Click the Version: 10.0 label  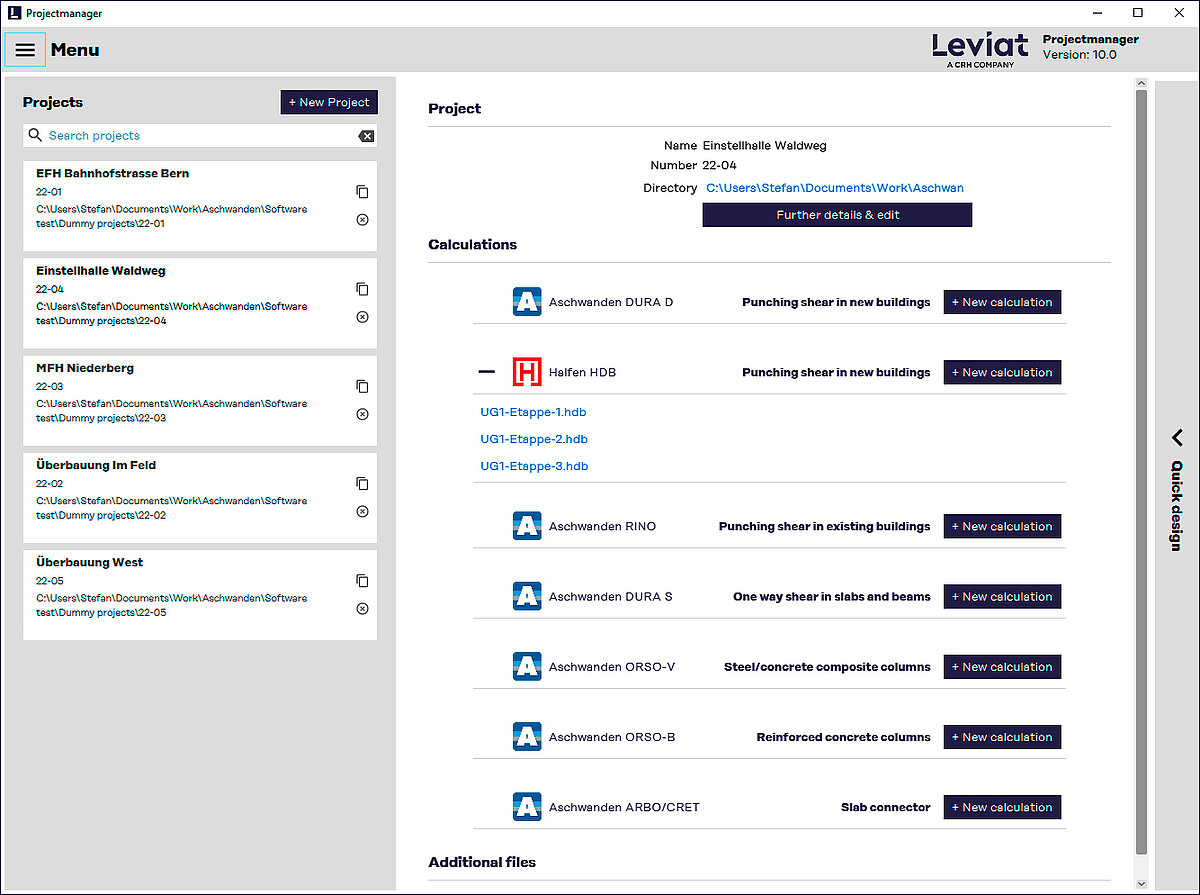pos(1080,55)
